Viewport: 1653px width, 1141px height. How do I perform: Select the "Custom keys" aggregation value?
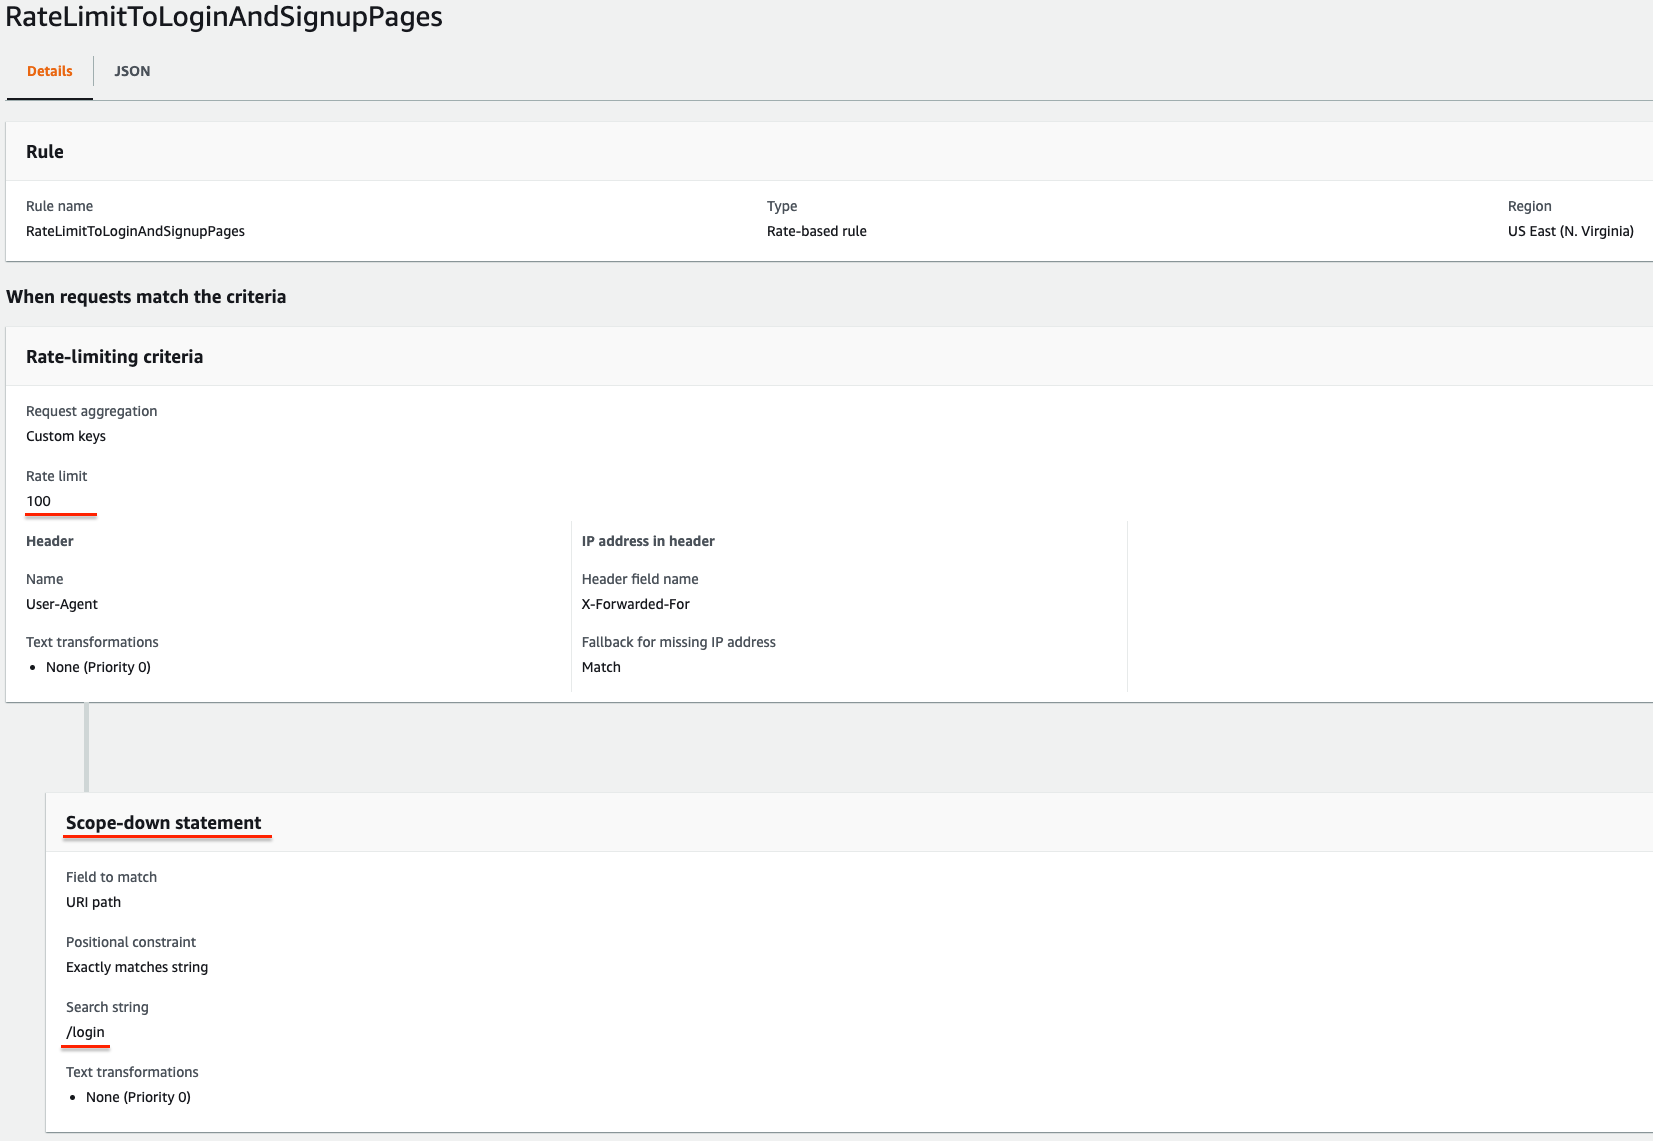point(66,436)
